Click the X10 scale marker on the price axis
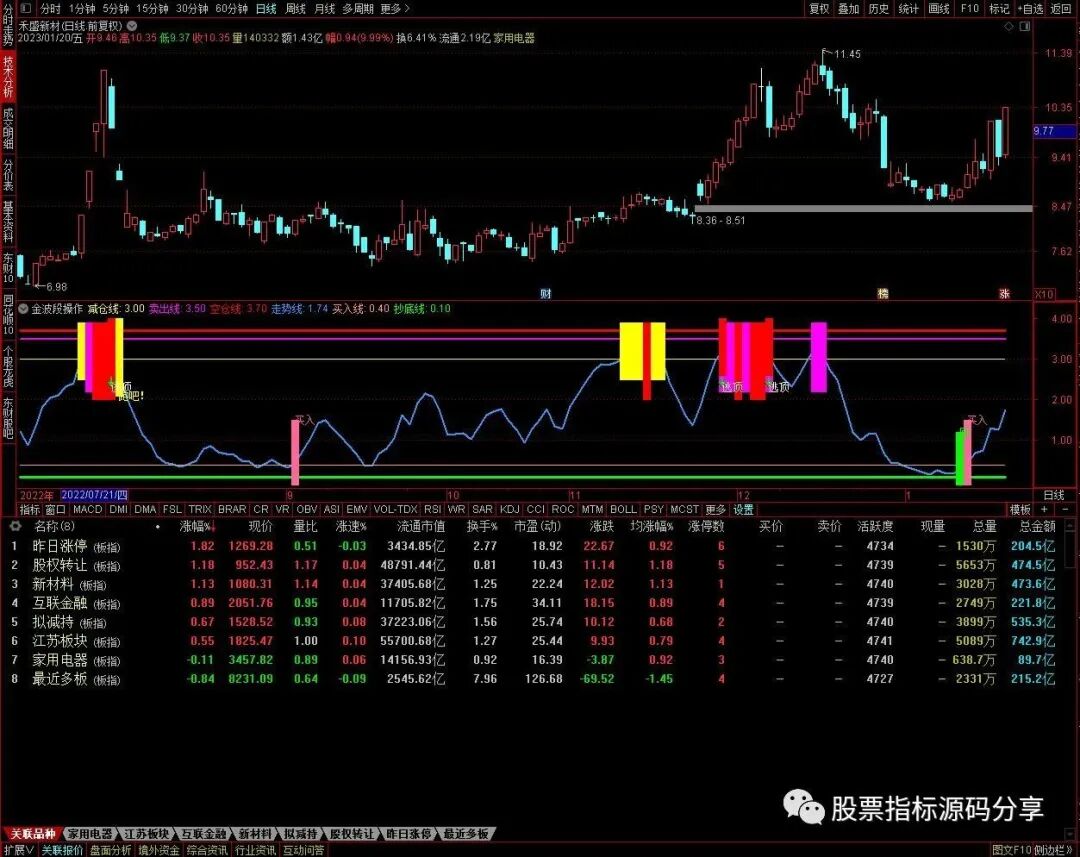The image size is (1080, 857). (1044, 294)
